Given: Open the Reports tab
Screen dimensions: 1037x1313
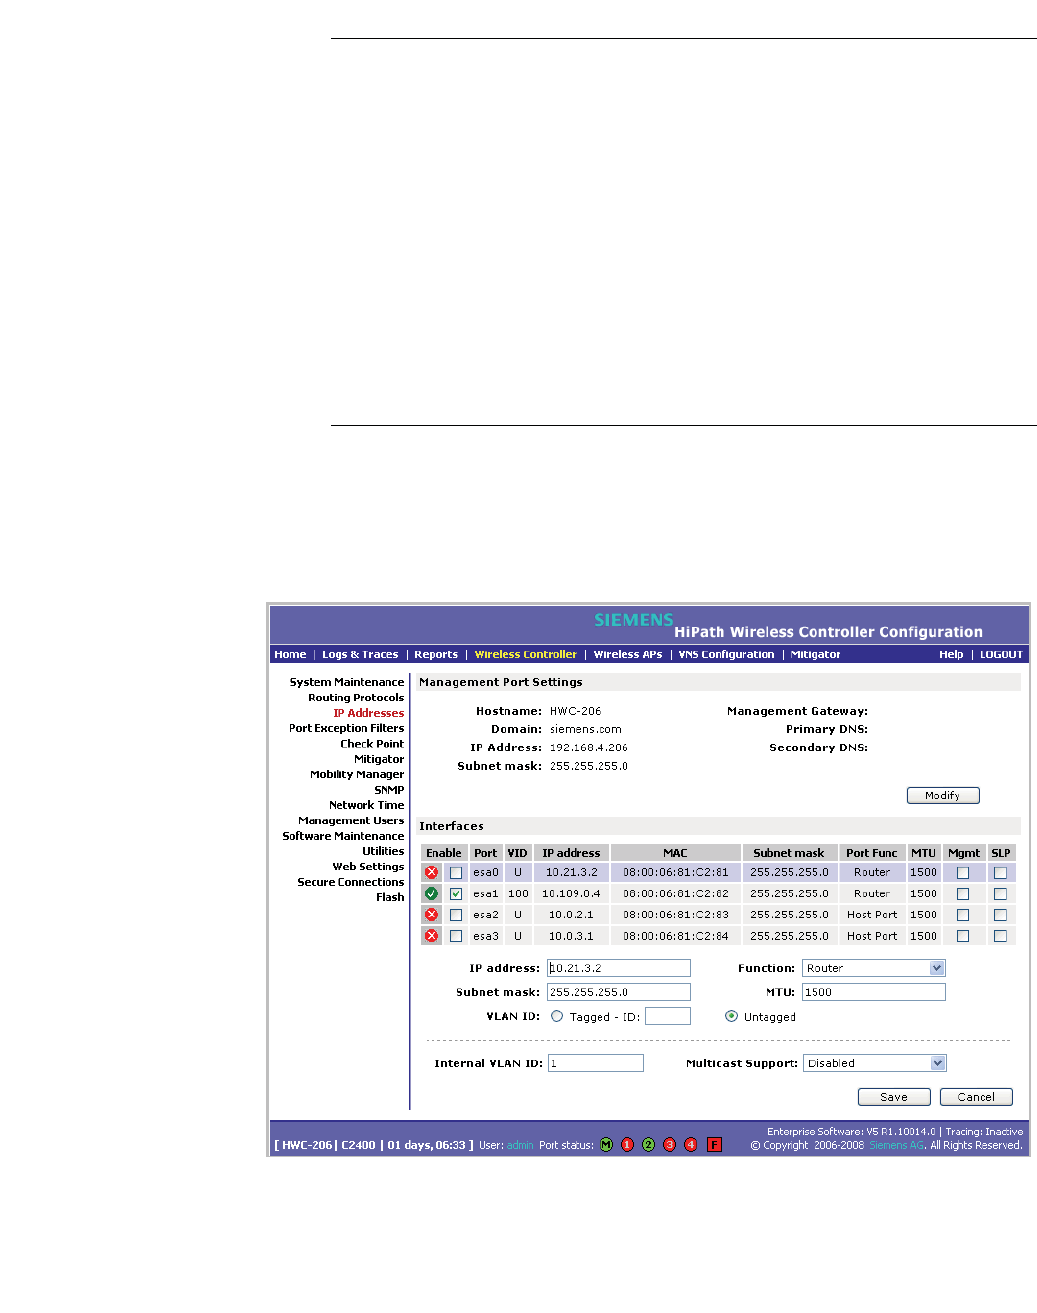Looking at the screenshot, I should click(436, 654).
